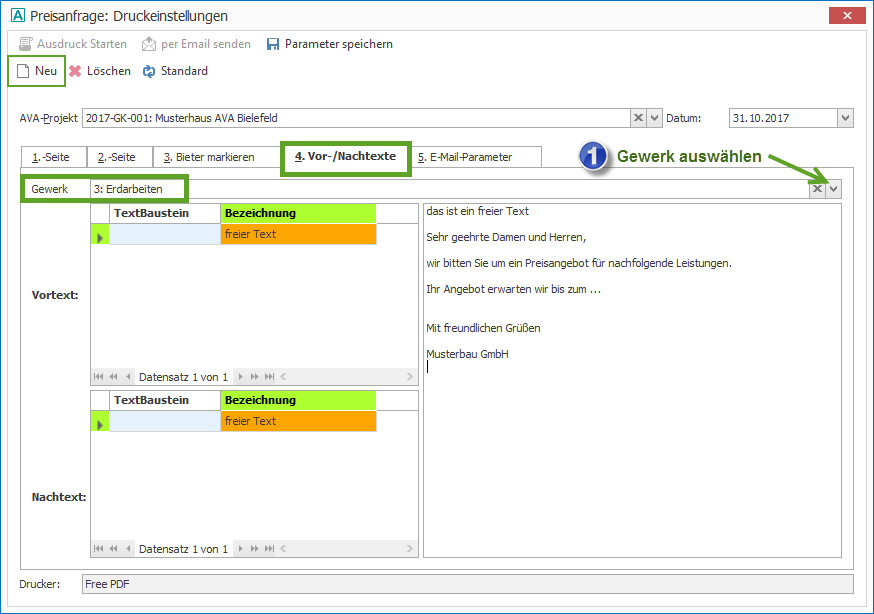874x614 pixels.
Task: Click the per Email senden icon
Action: click(x=149, y=44)
